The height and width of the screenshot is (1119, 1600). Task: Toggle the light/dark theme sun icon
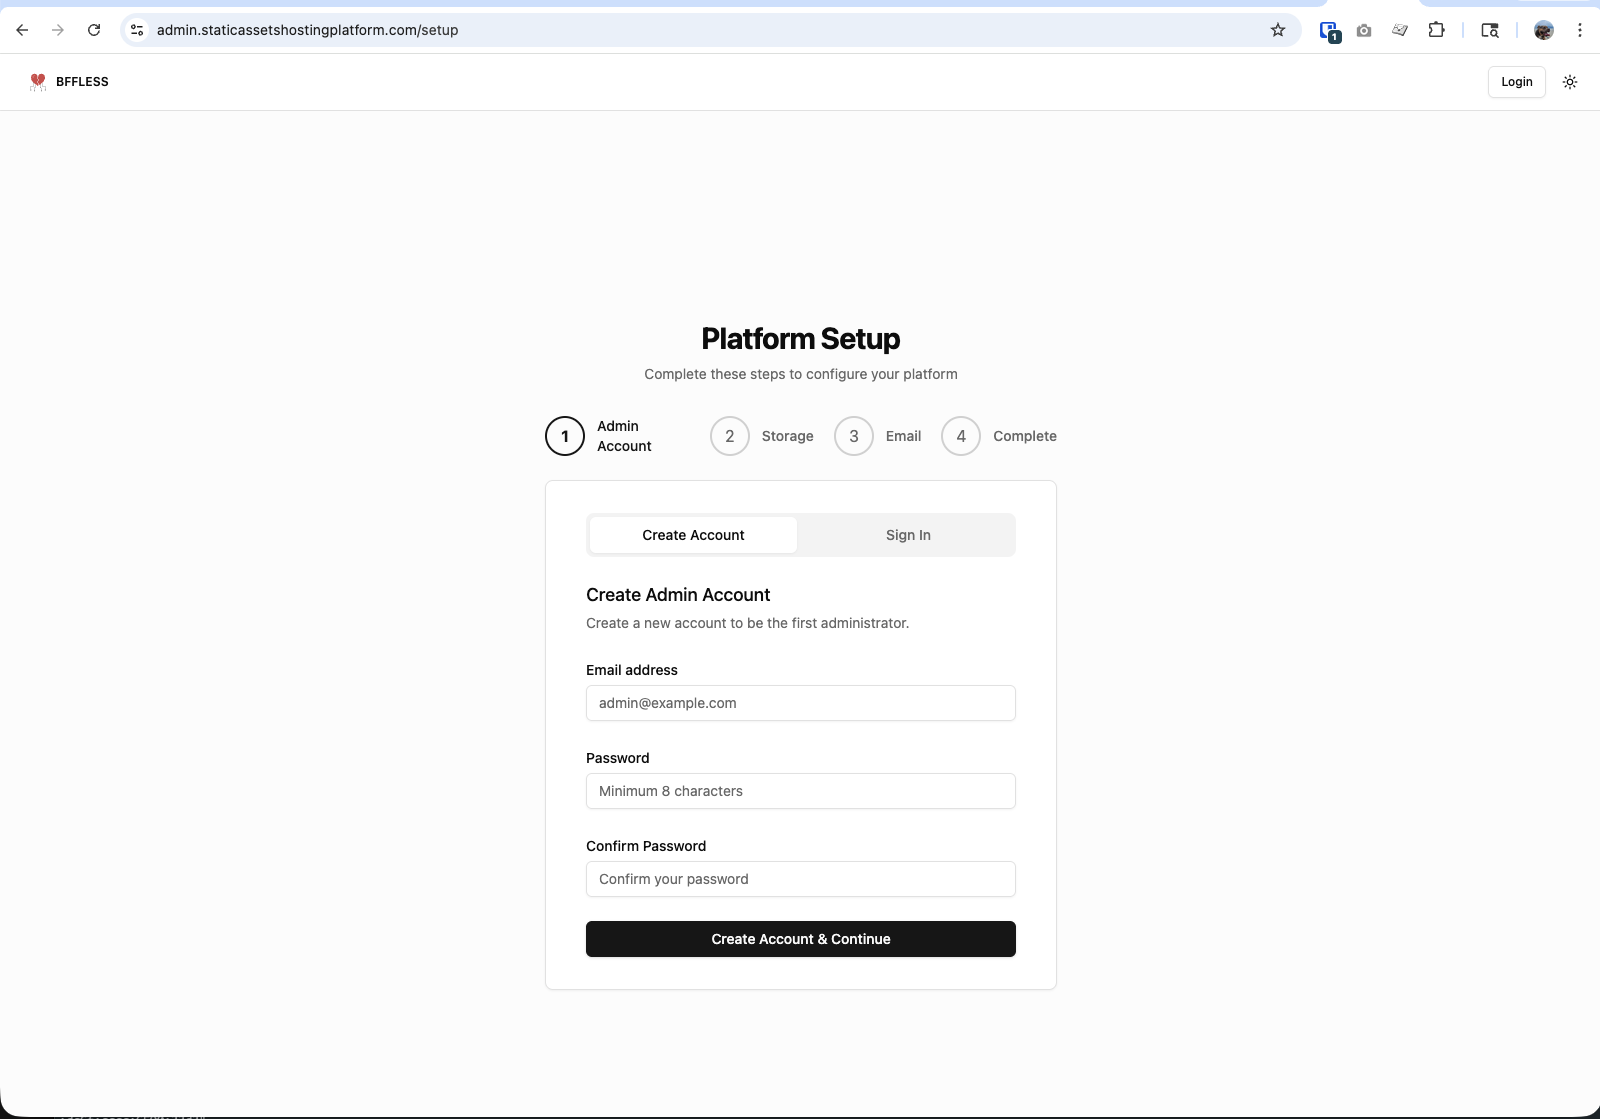1570,82
